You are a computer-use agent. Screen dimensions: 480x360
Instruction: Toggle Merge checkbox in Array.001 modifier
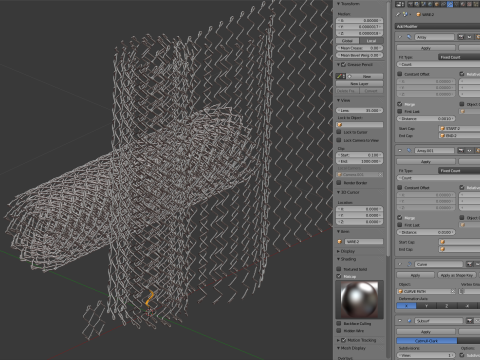click(x=400, y=218)
